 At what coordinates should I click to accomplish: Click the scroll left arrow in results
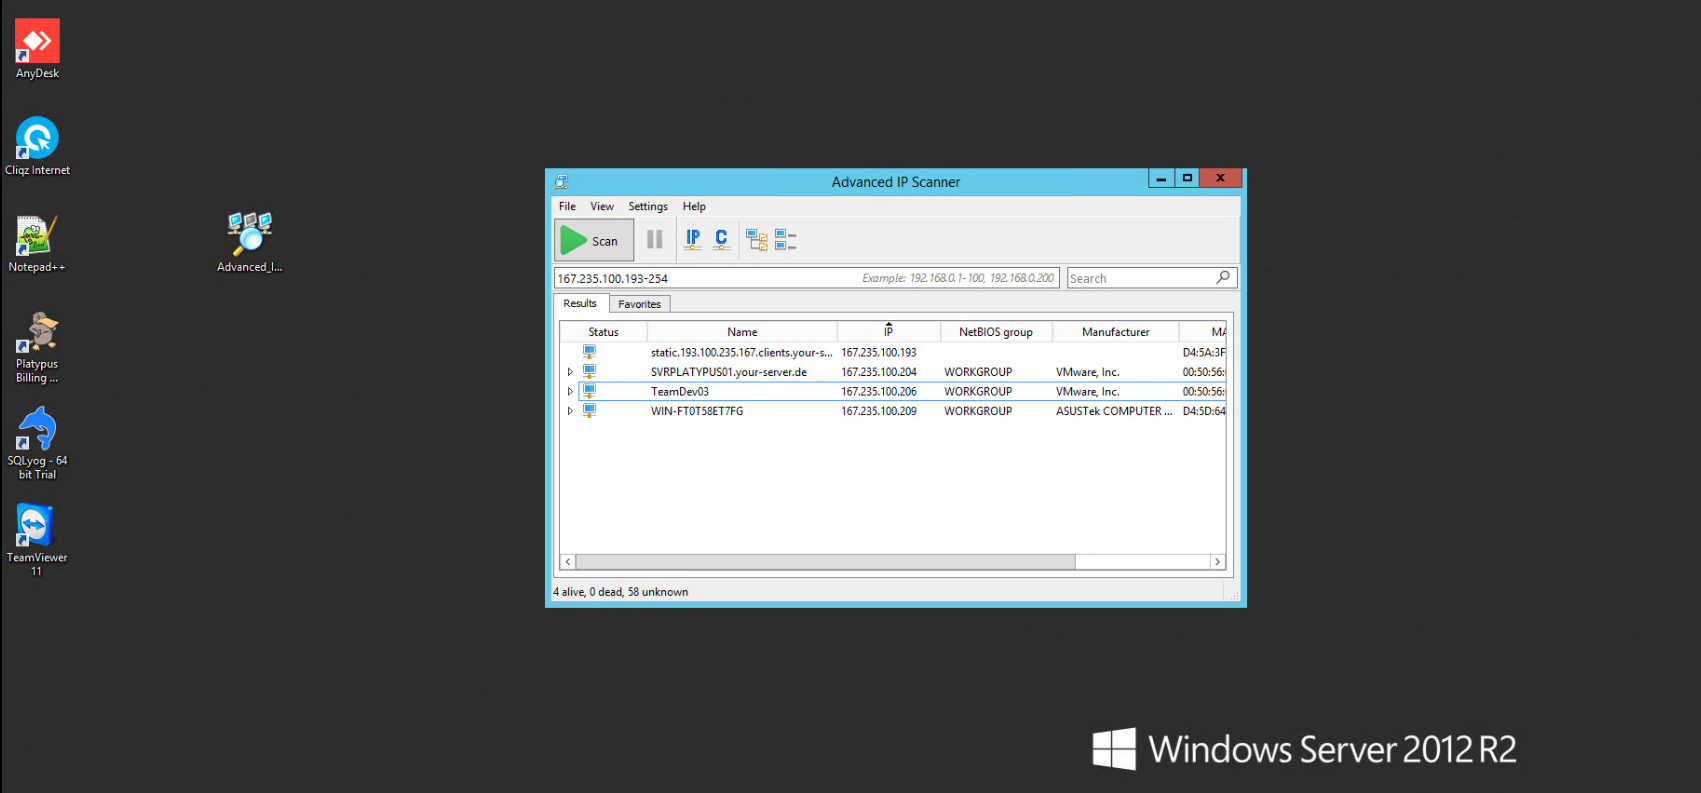click(x=568, y=562)
